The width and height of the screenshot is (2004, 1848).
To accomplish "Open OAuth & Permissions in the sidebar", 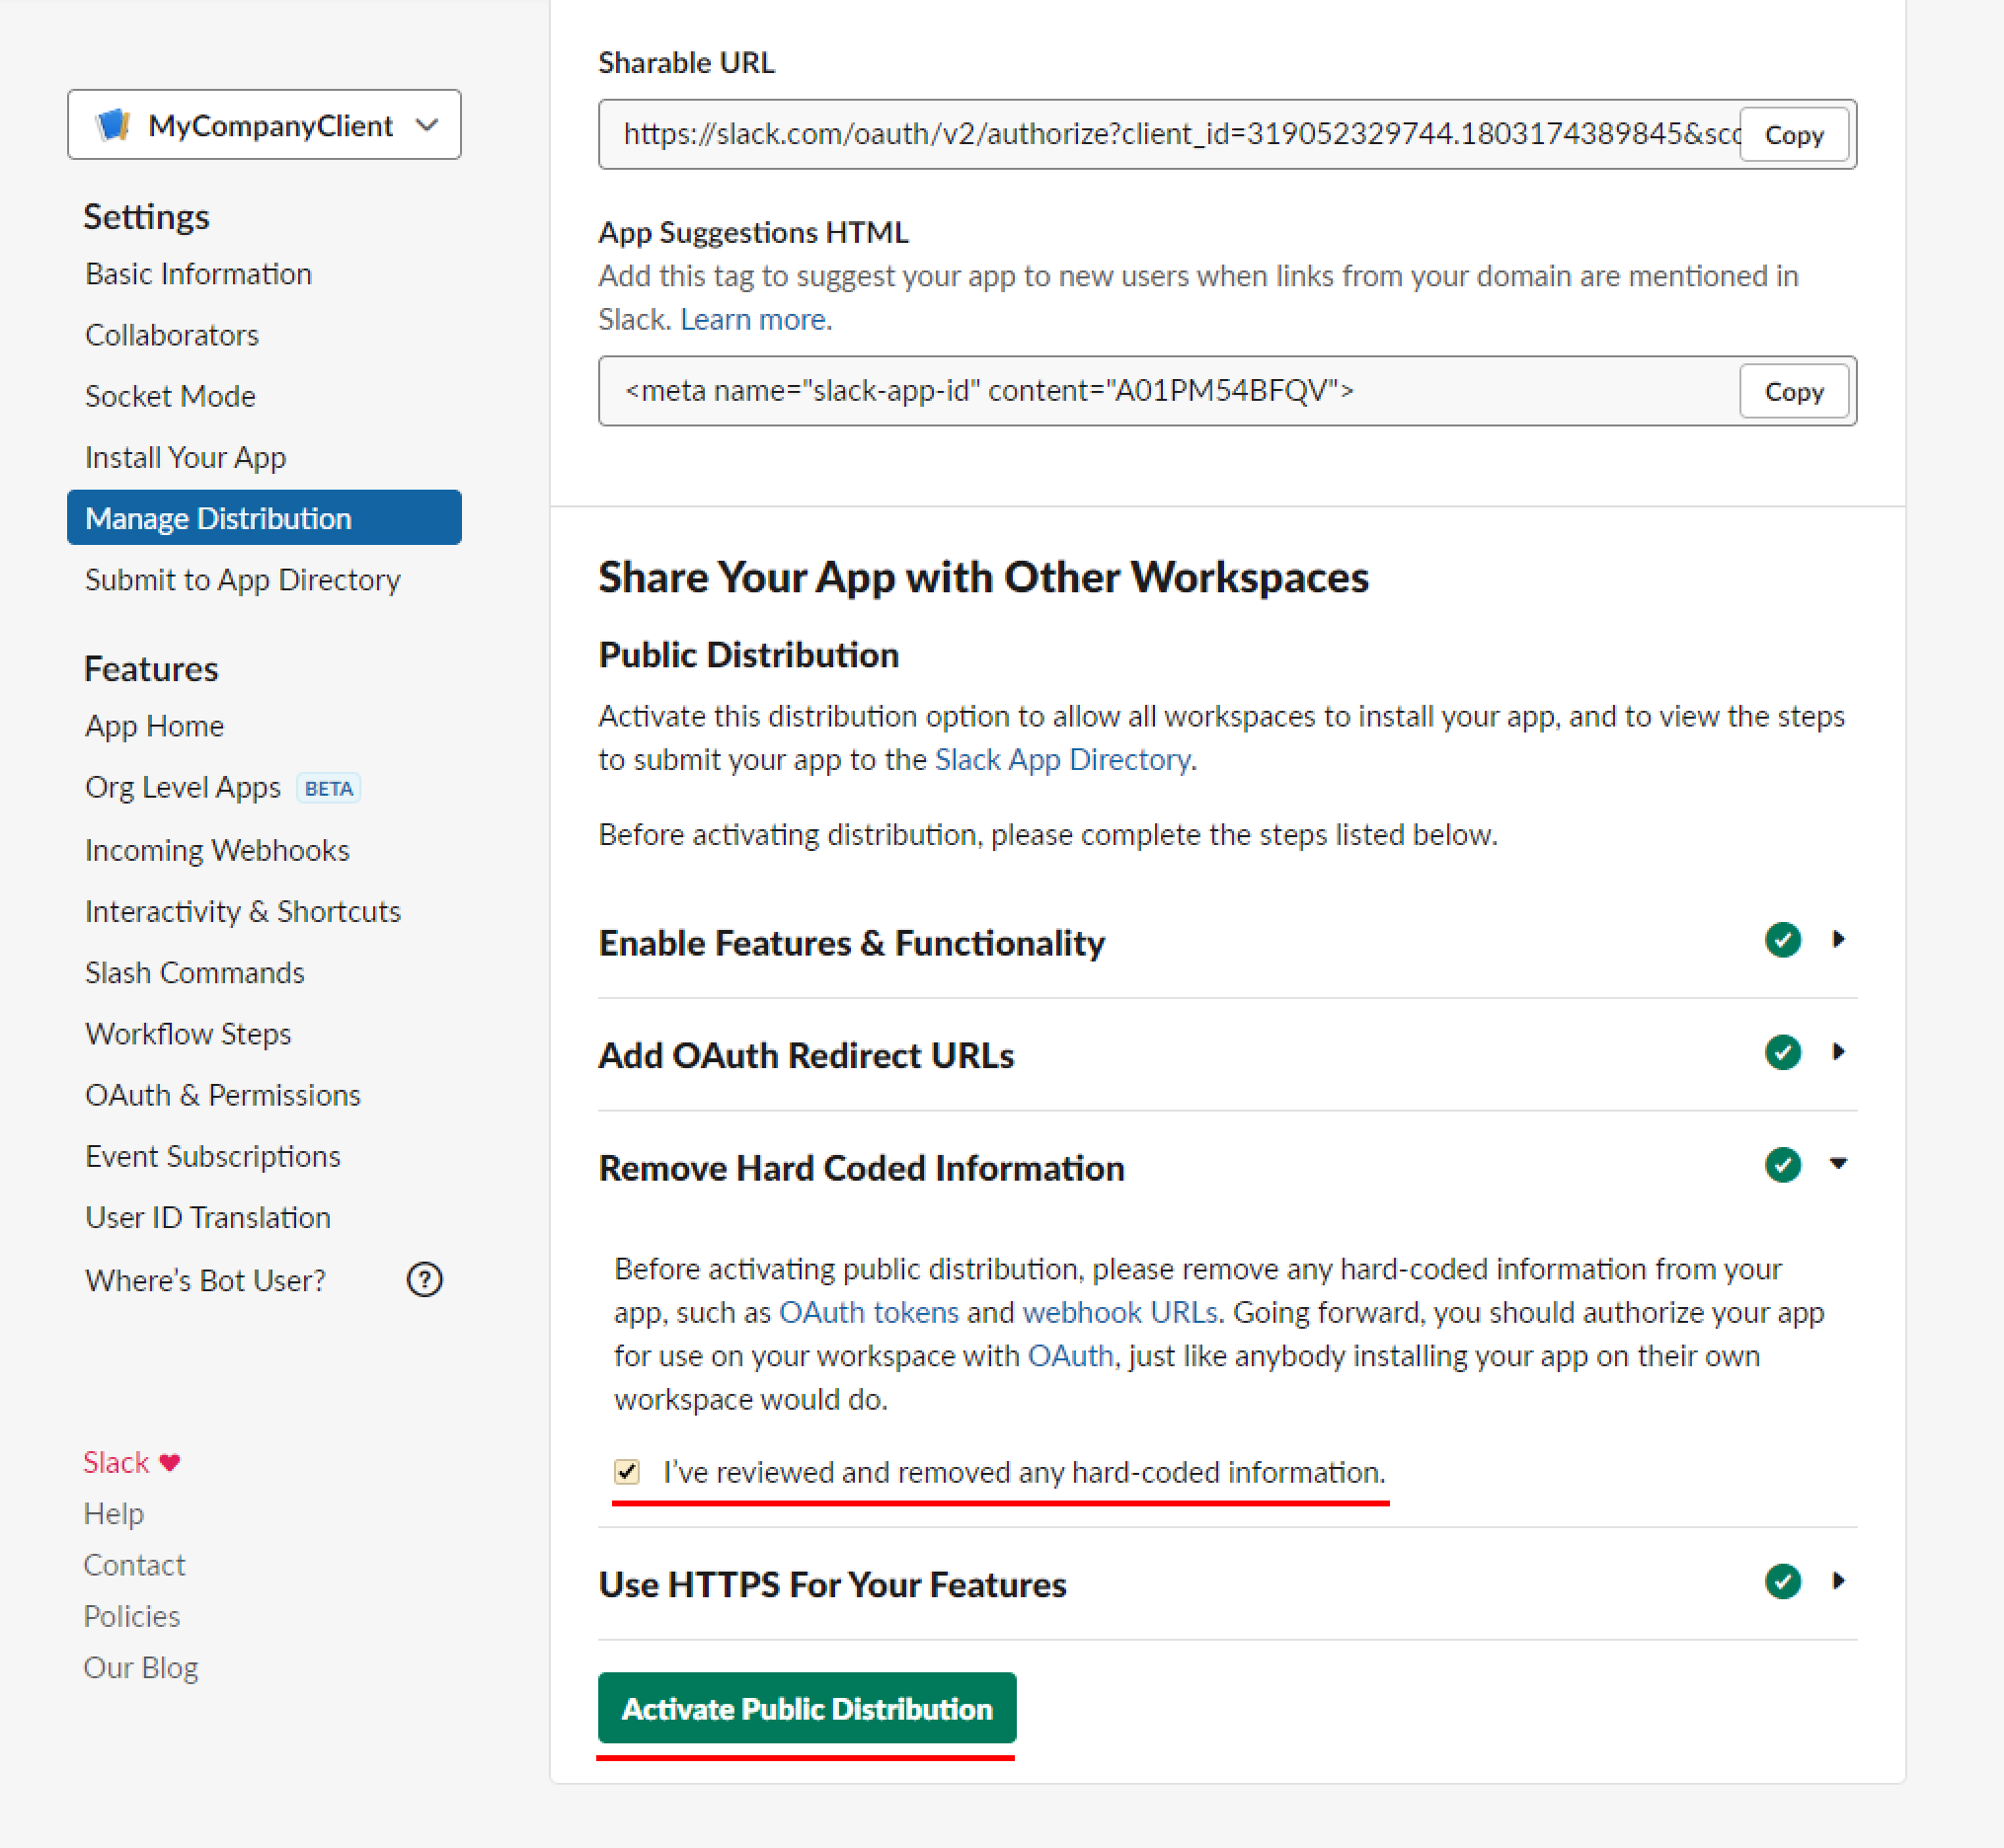I will point(223,1095).
